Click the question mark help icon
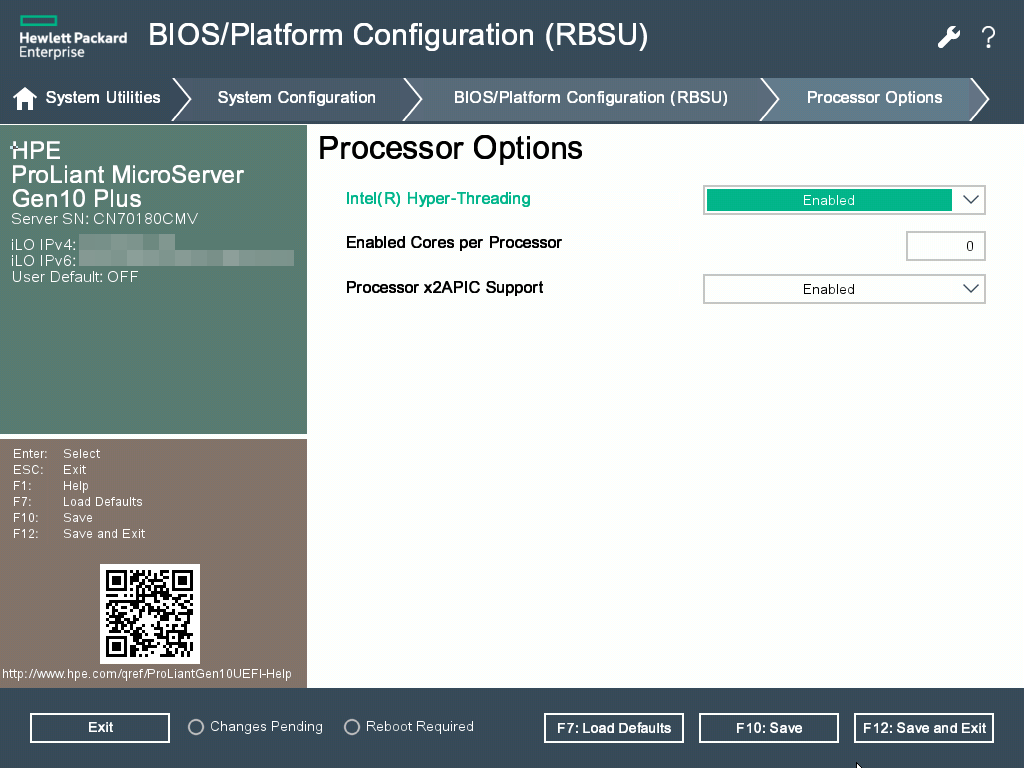Image resolution: width=1024 pixels, height=768 pixels. 988,37
